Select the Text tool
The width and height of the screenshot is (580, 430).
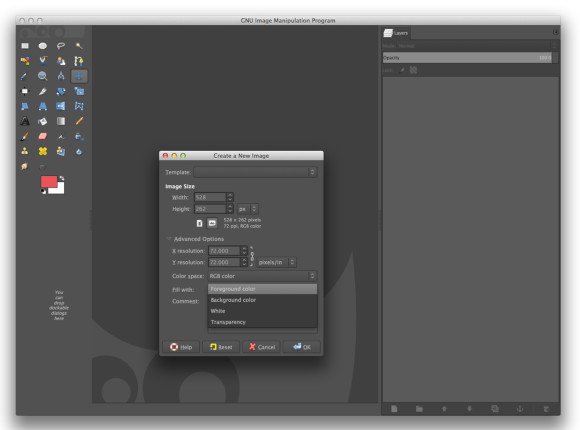point(25,121)
